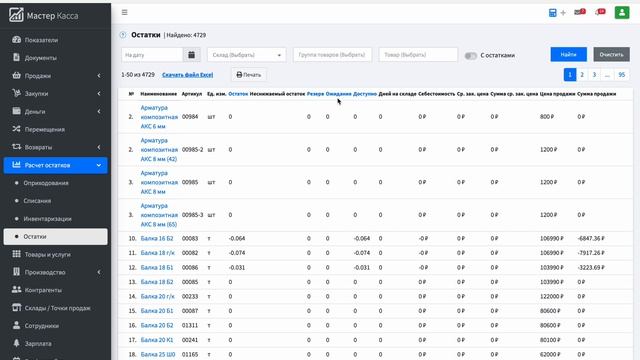Sort by the Ожидание column header
The image size is (640, 360).
coord(338,94)
